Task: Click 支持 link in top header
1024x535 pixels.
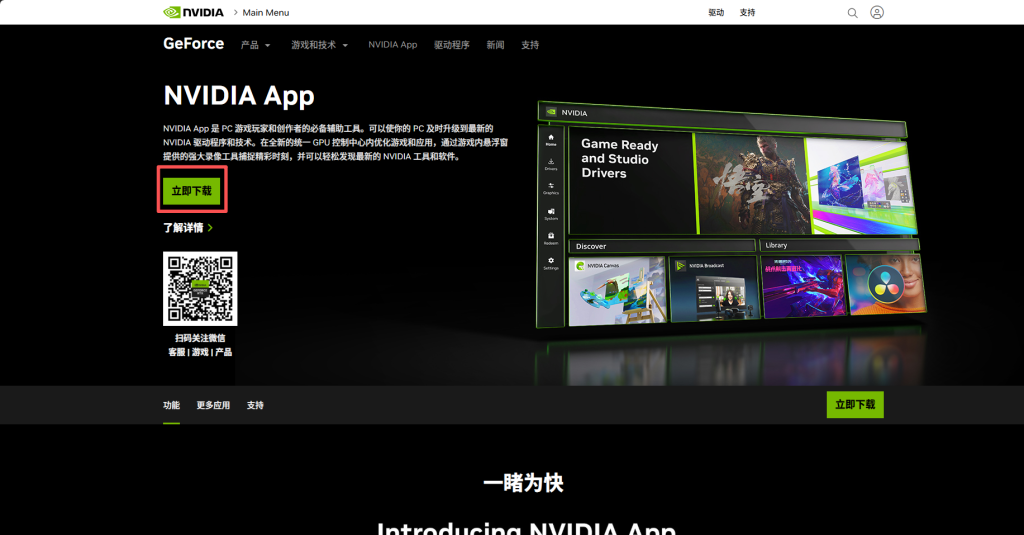Action: (747, 13)
